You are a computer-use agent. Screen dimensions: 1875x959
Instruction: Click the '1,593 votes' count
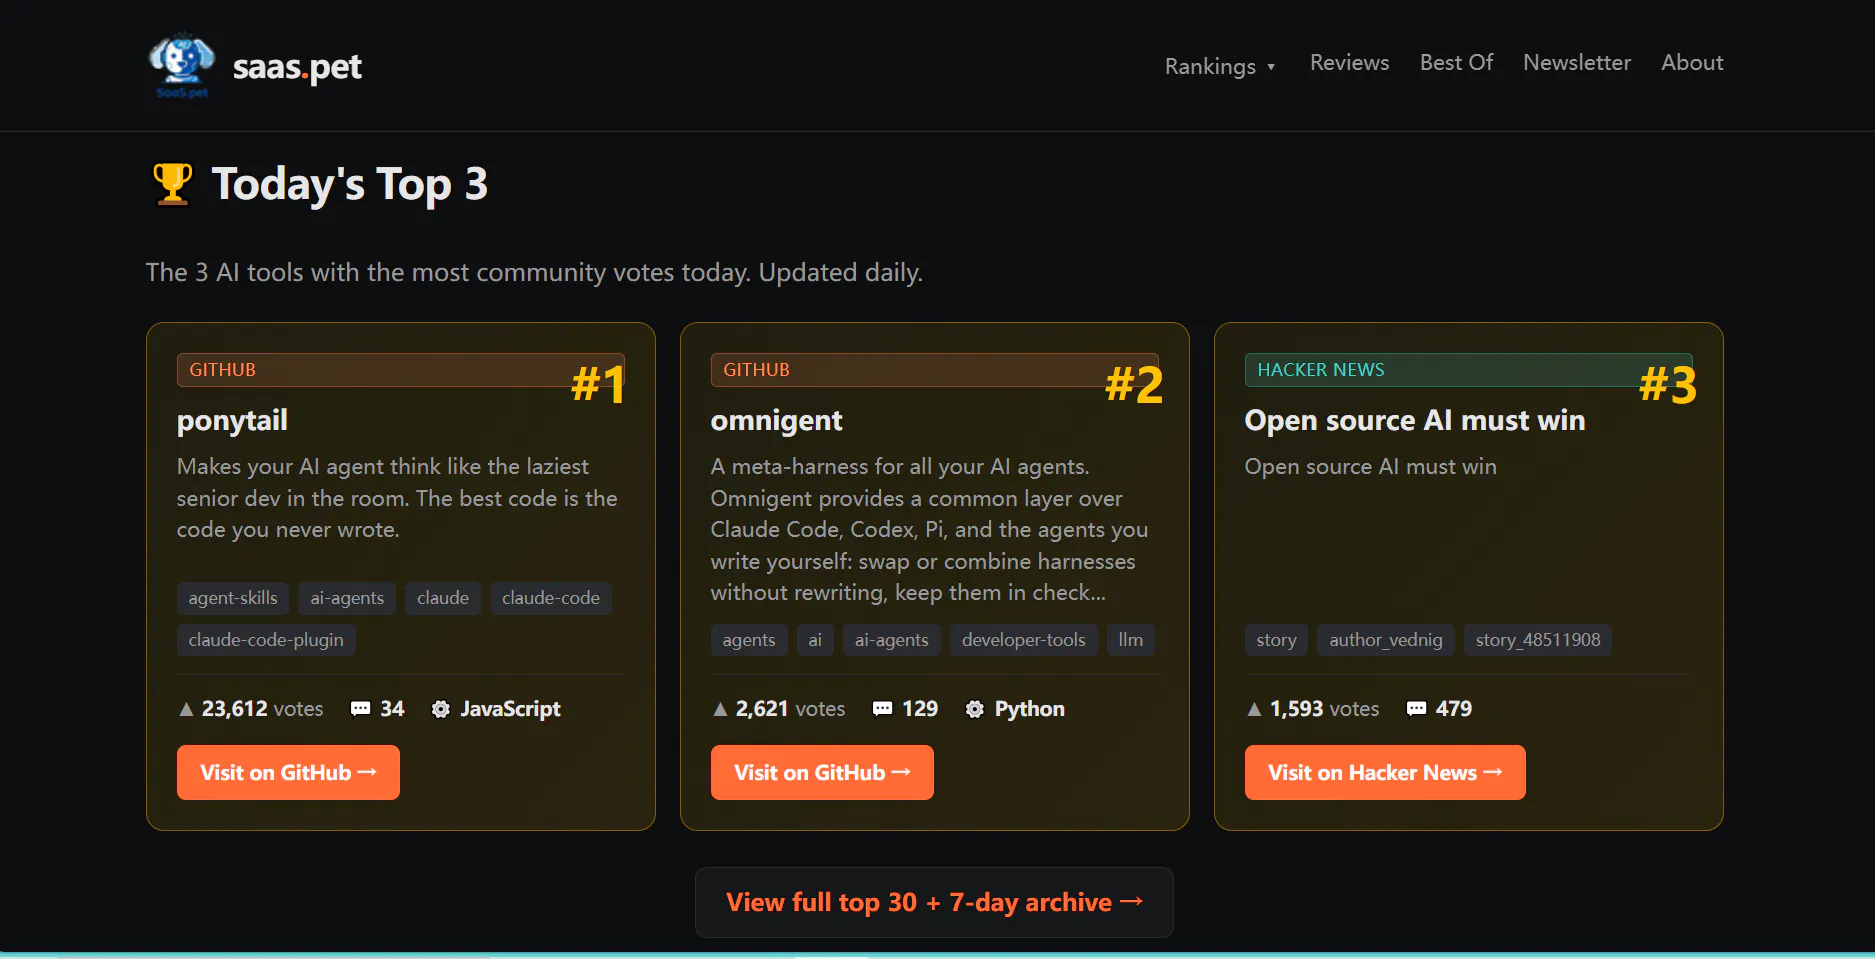tap(1324, 709)
